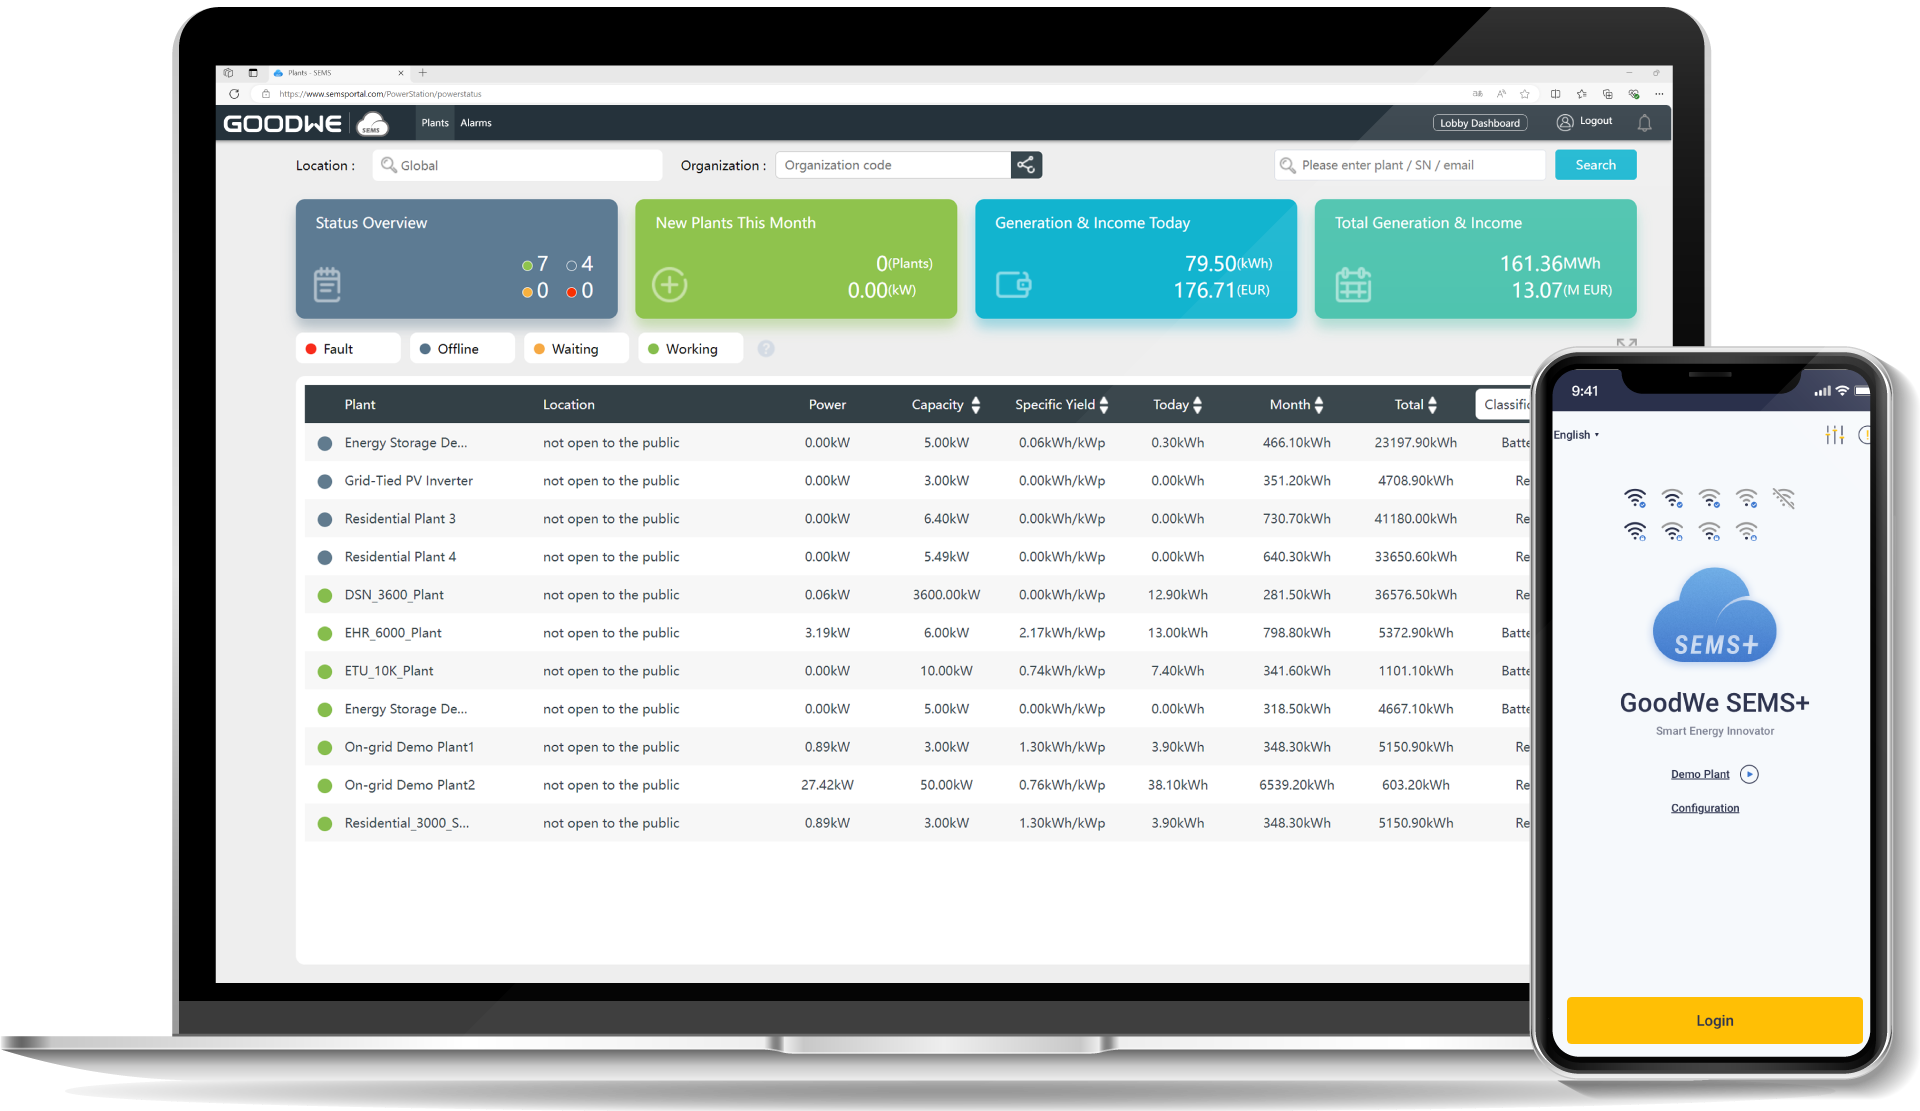Image resolution: width=1920 pixels, height=1111 pixels.
Task: Click the organization share icon
Action: tap(1026, 165)
